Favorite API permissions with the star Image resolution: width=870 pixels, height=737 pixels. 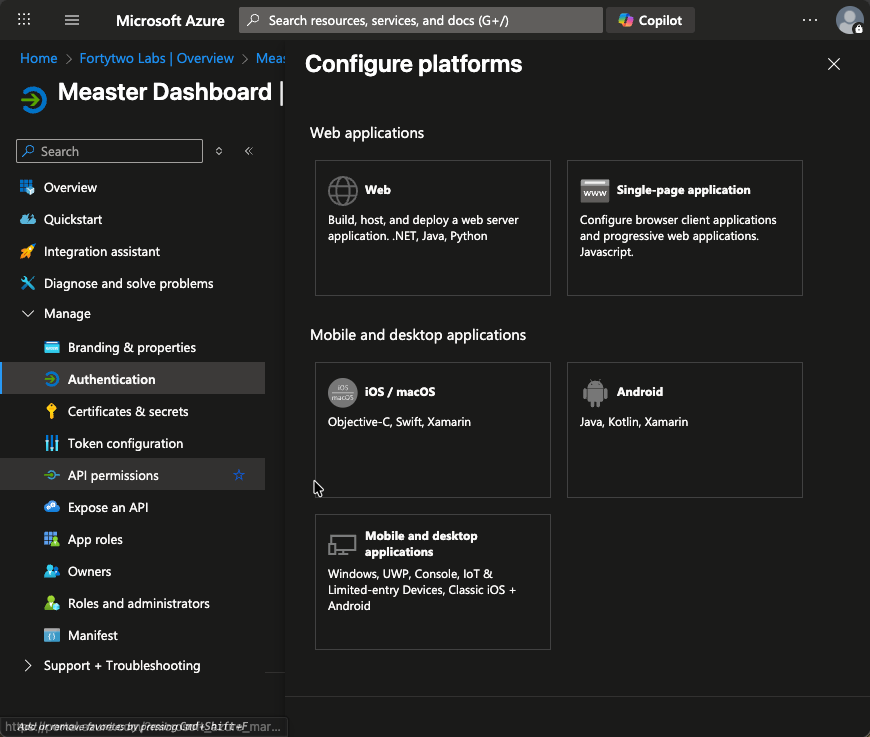pyautogui.click(x=239, y=476)
